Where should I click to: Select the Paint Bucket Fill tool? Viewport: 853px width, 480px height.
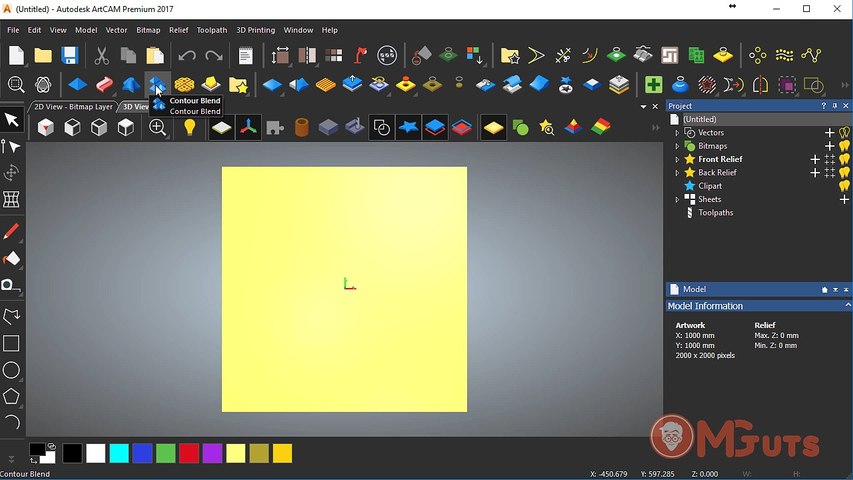pos(11,258)
